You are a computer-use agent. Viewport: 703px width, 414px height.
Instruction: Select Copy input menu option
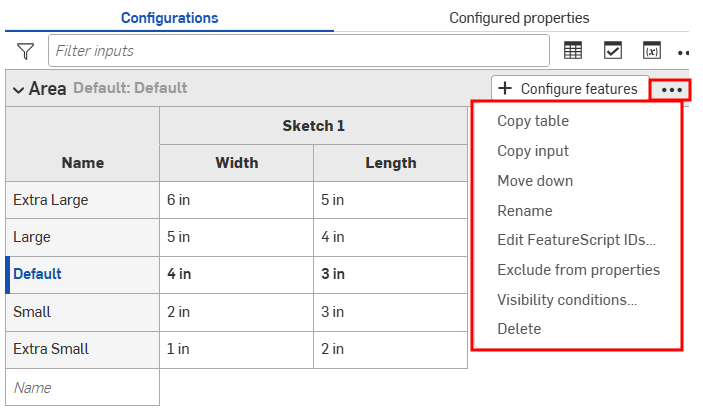tap(532, 151)
